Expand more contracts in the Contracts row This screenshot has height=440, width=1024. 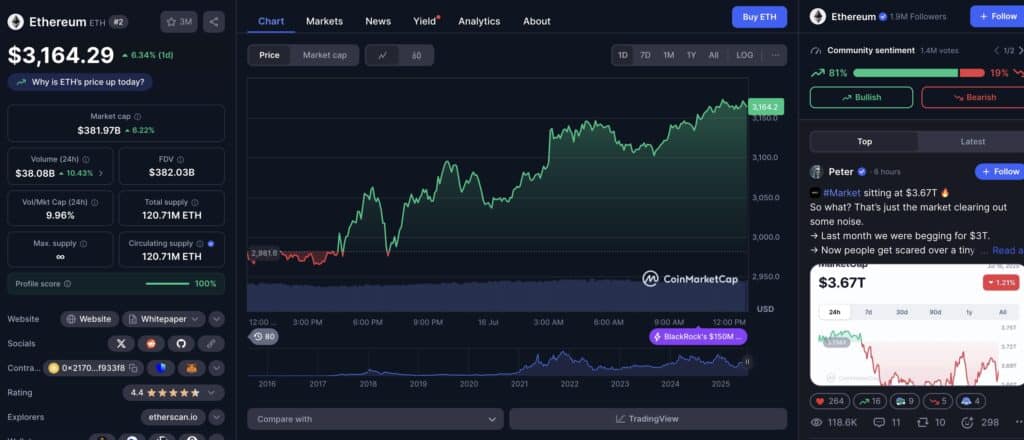click(x=217, y=368)
